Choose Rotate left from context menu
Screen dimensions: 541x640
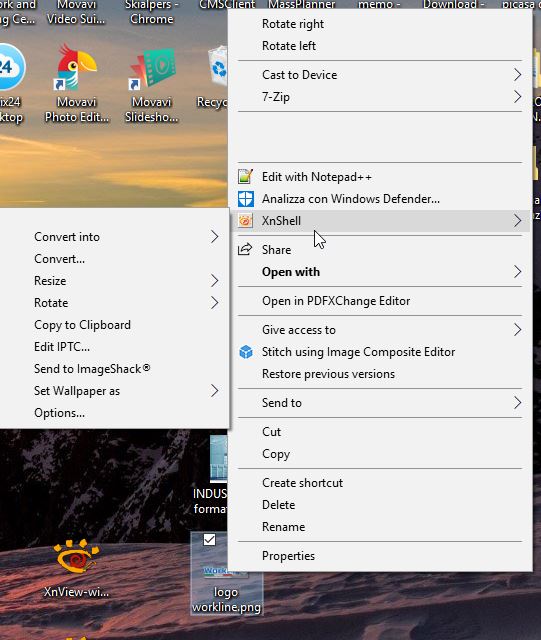pos(380,46)
